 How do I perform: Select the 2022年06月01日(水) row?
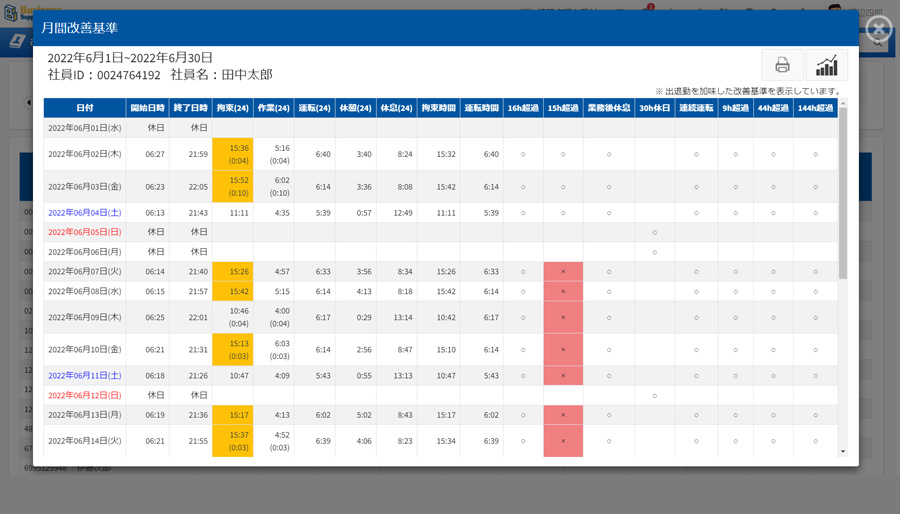click(85, 128)
